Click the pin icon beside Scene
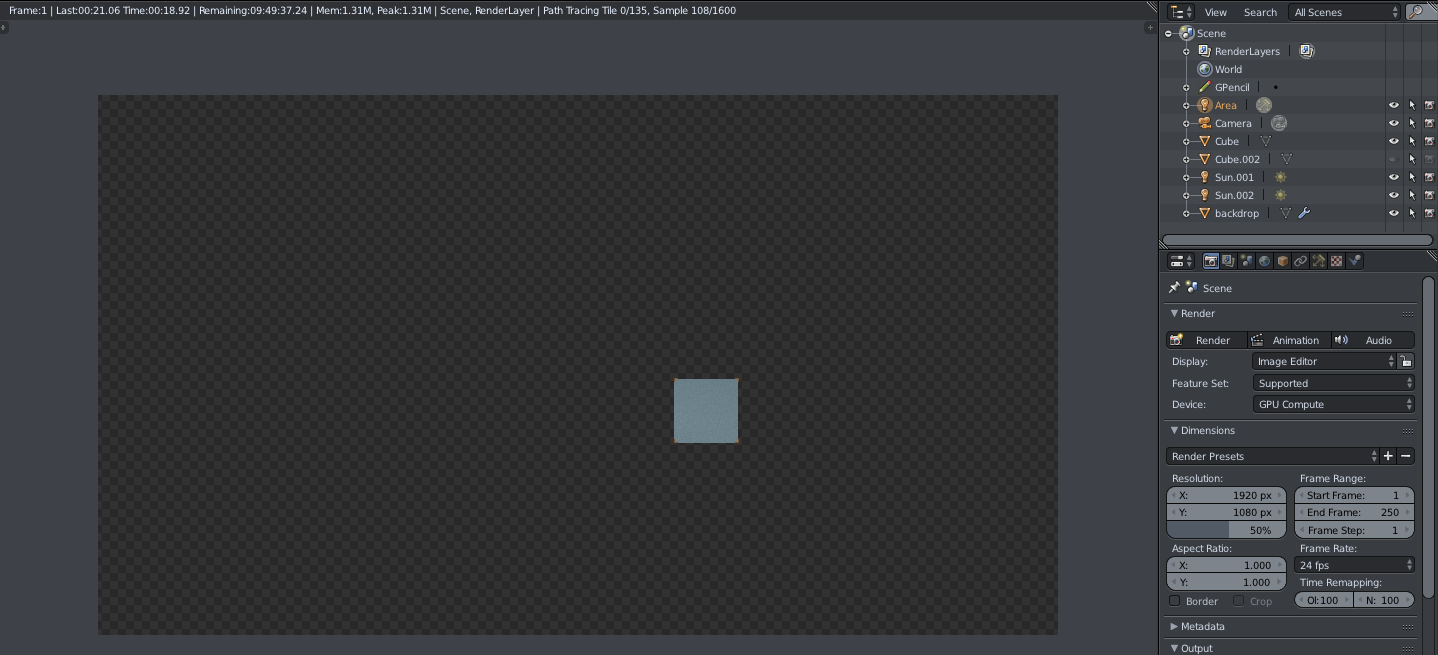This screenshot has height=655, width=1438. click(x=1174, y=287)
